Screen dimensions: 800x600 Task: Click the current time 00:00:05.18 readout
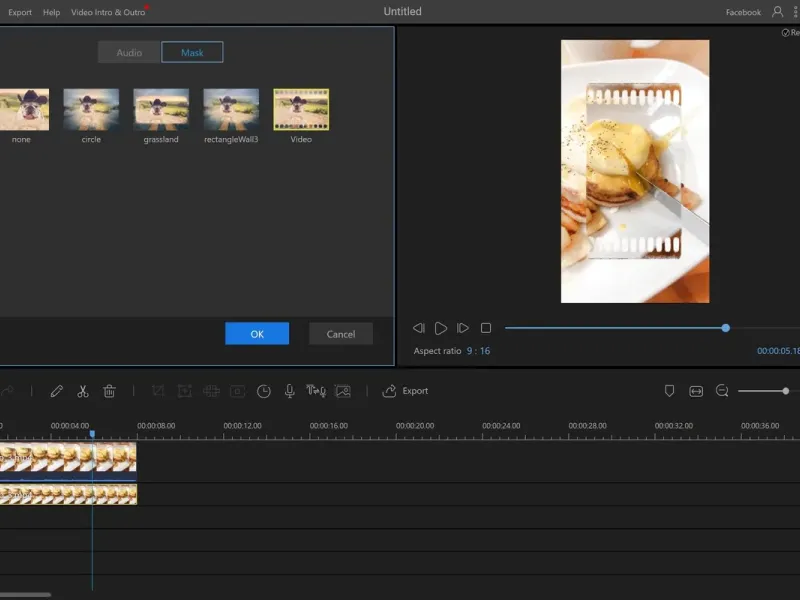point(778,351)
